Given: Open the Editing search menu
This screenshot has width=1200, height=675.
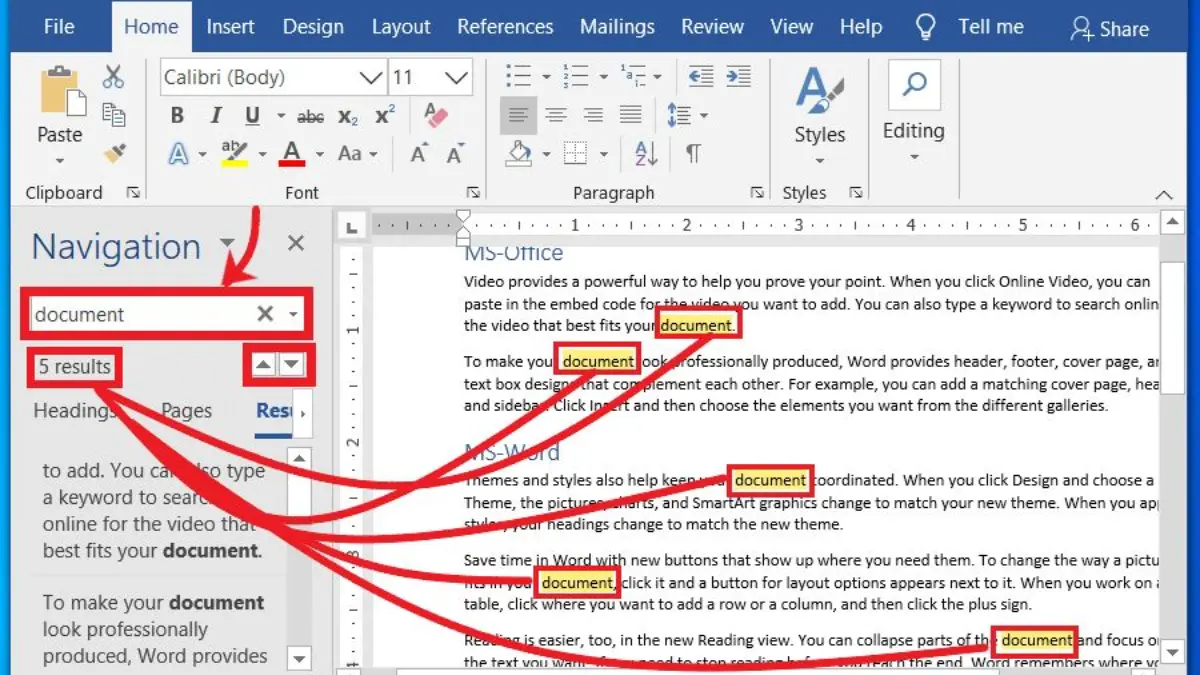Looking at the screenshot, I should 913,111.
